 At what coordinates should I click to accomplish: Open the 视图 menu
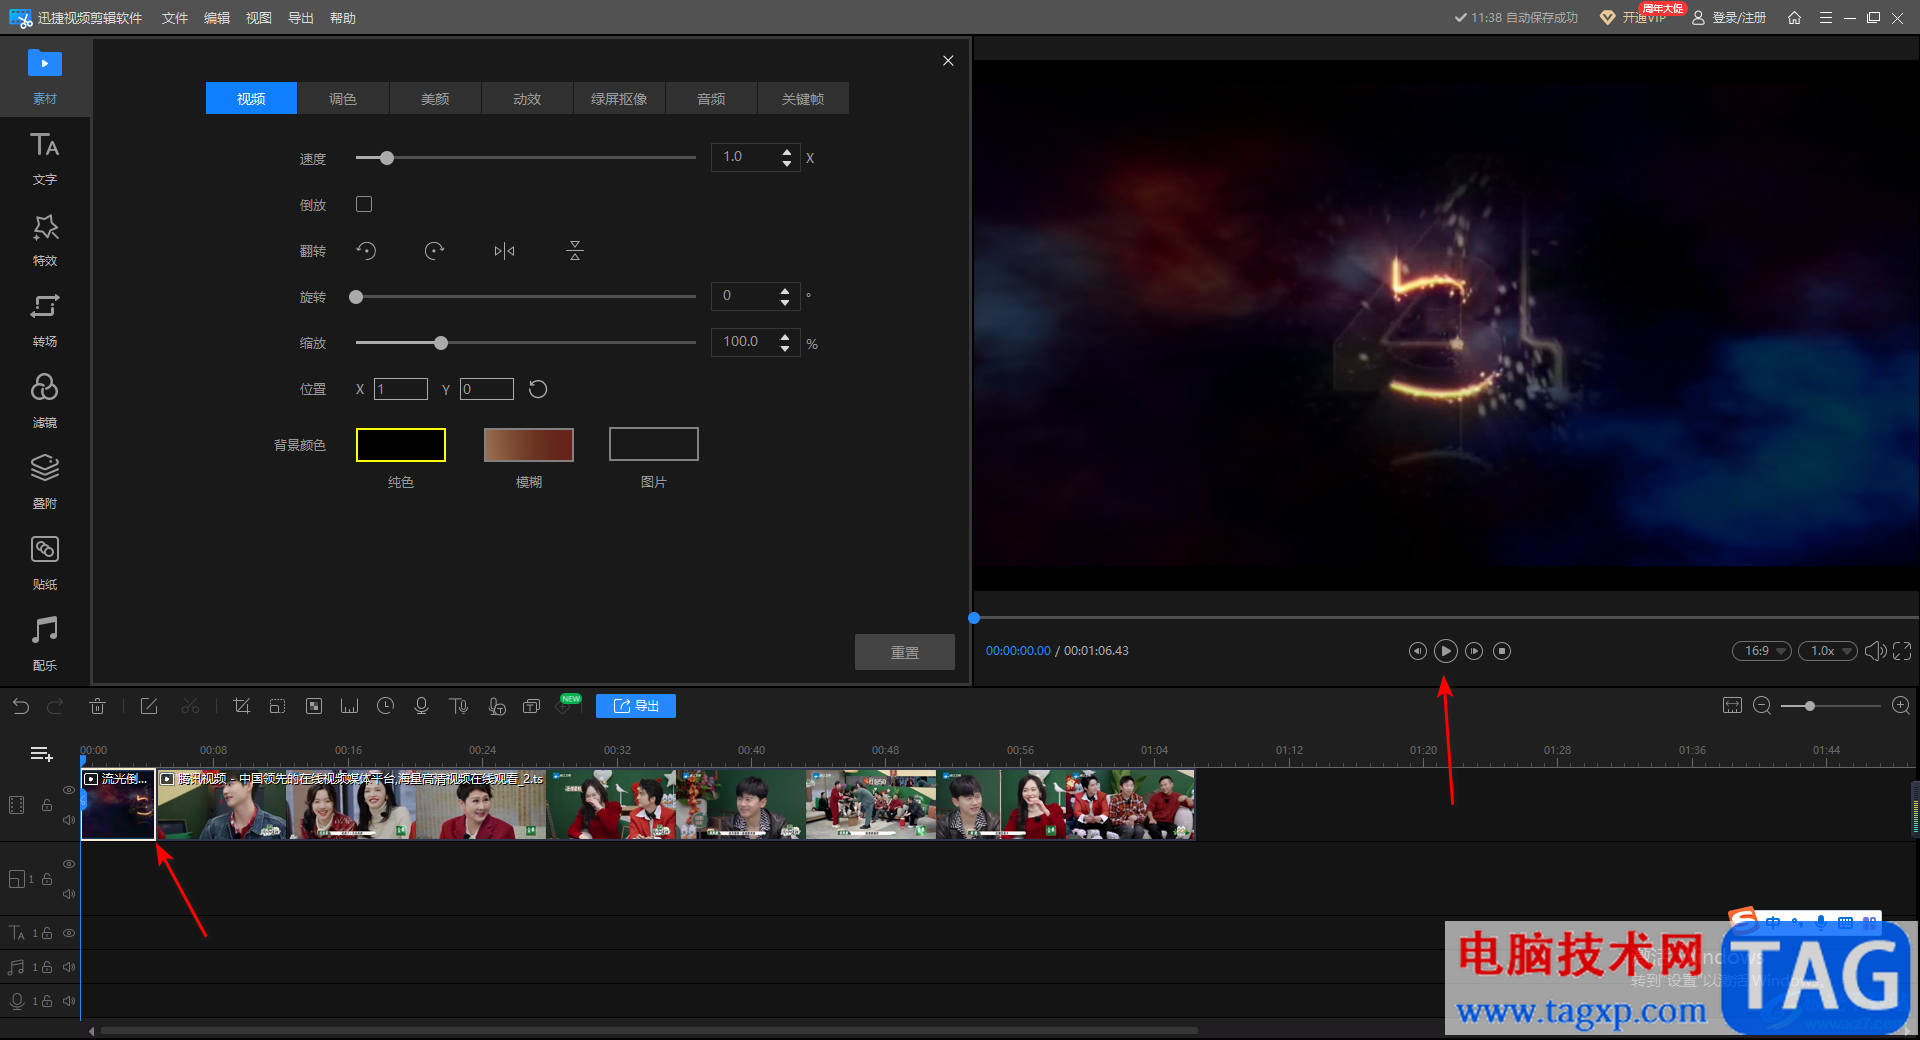point(259,18)
